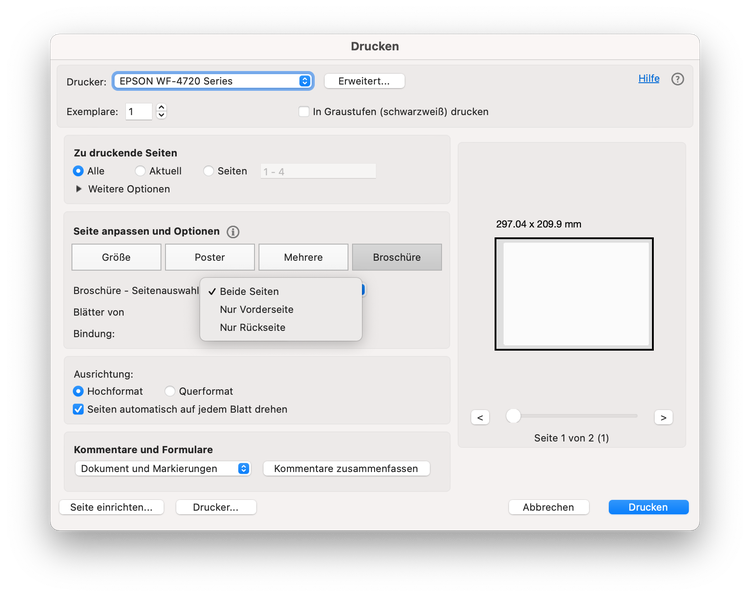
Task: Go to previous preview page arrow
Action: pos(480,417)
